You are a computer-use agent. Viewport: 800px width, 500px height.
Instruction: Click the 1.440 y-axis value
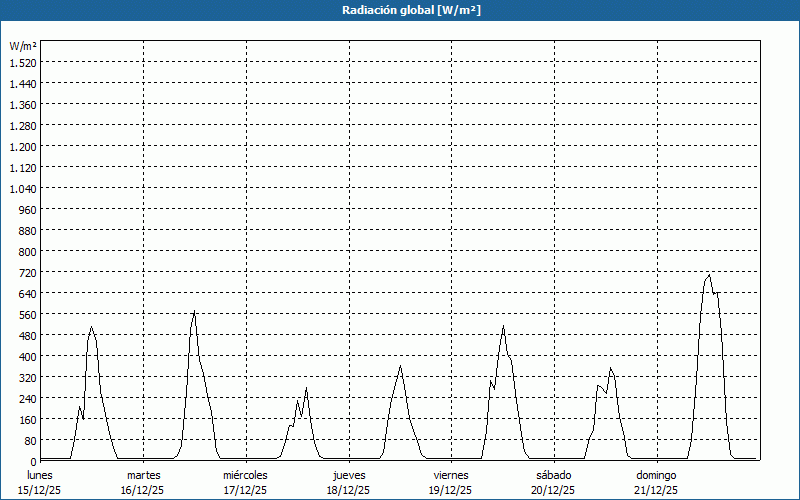(23, 84)
